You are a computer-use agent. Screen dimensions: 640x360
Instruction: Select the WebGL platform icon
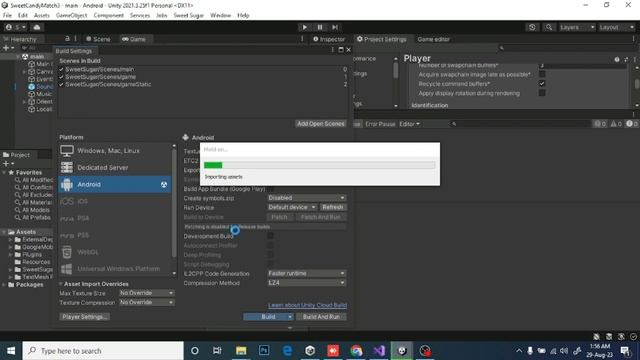[67, 252]
